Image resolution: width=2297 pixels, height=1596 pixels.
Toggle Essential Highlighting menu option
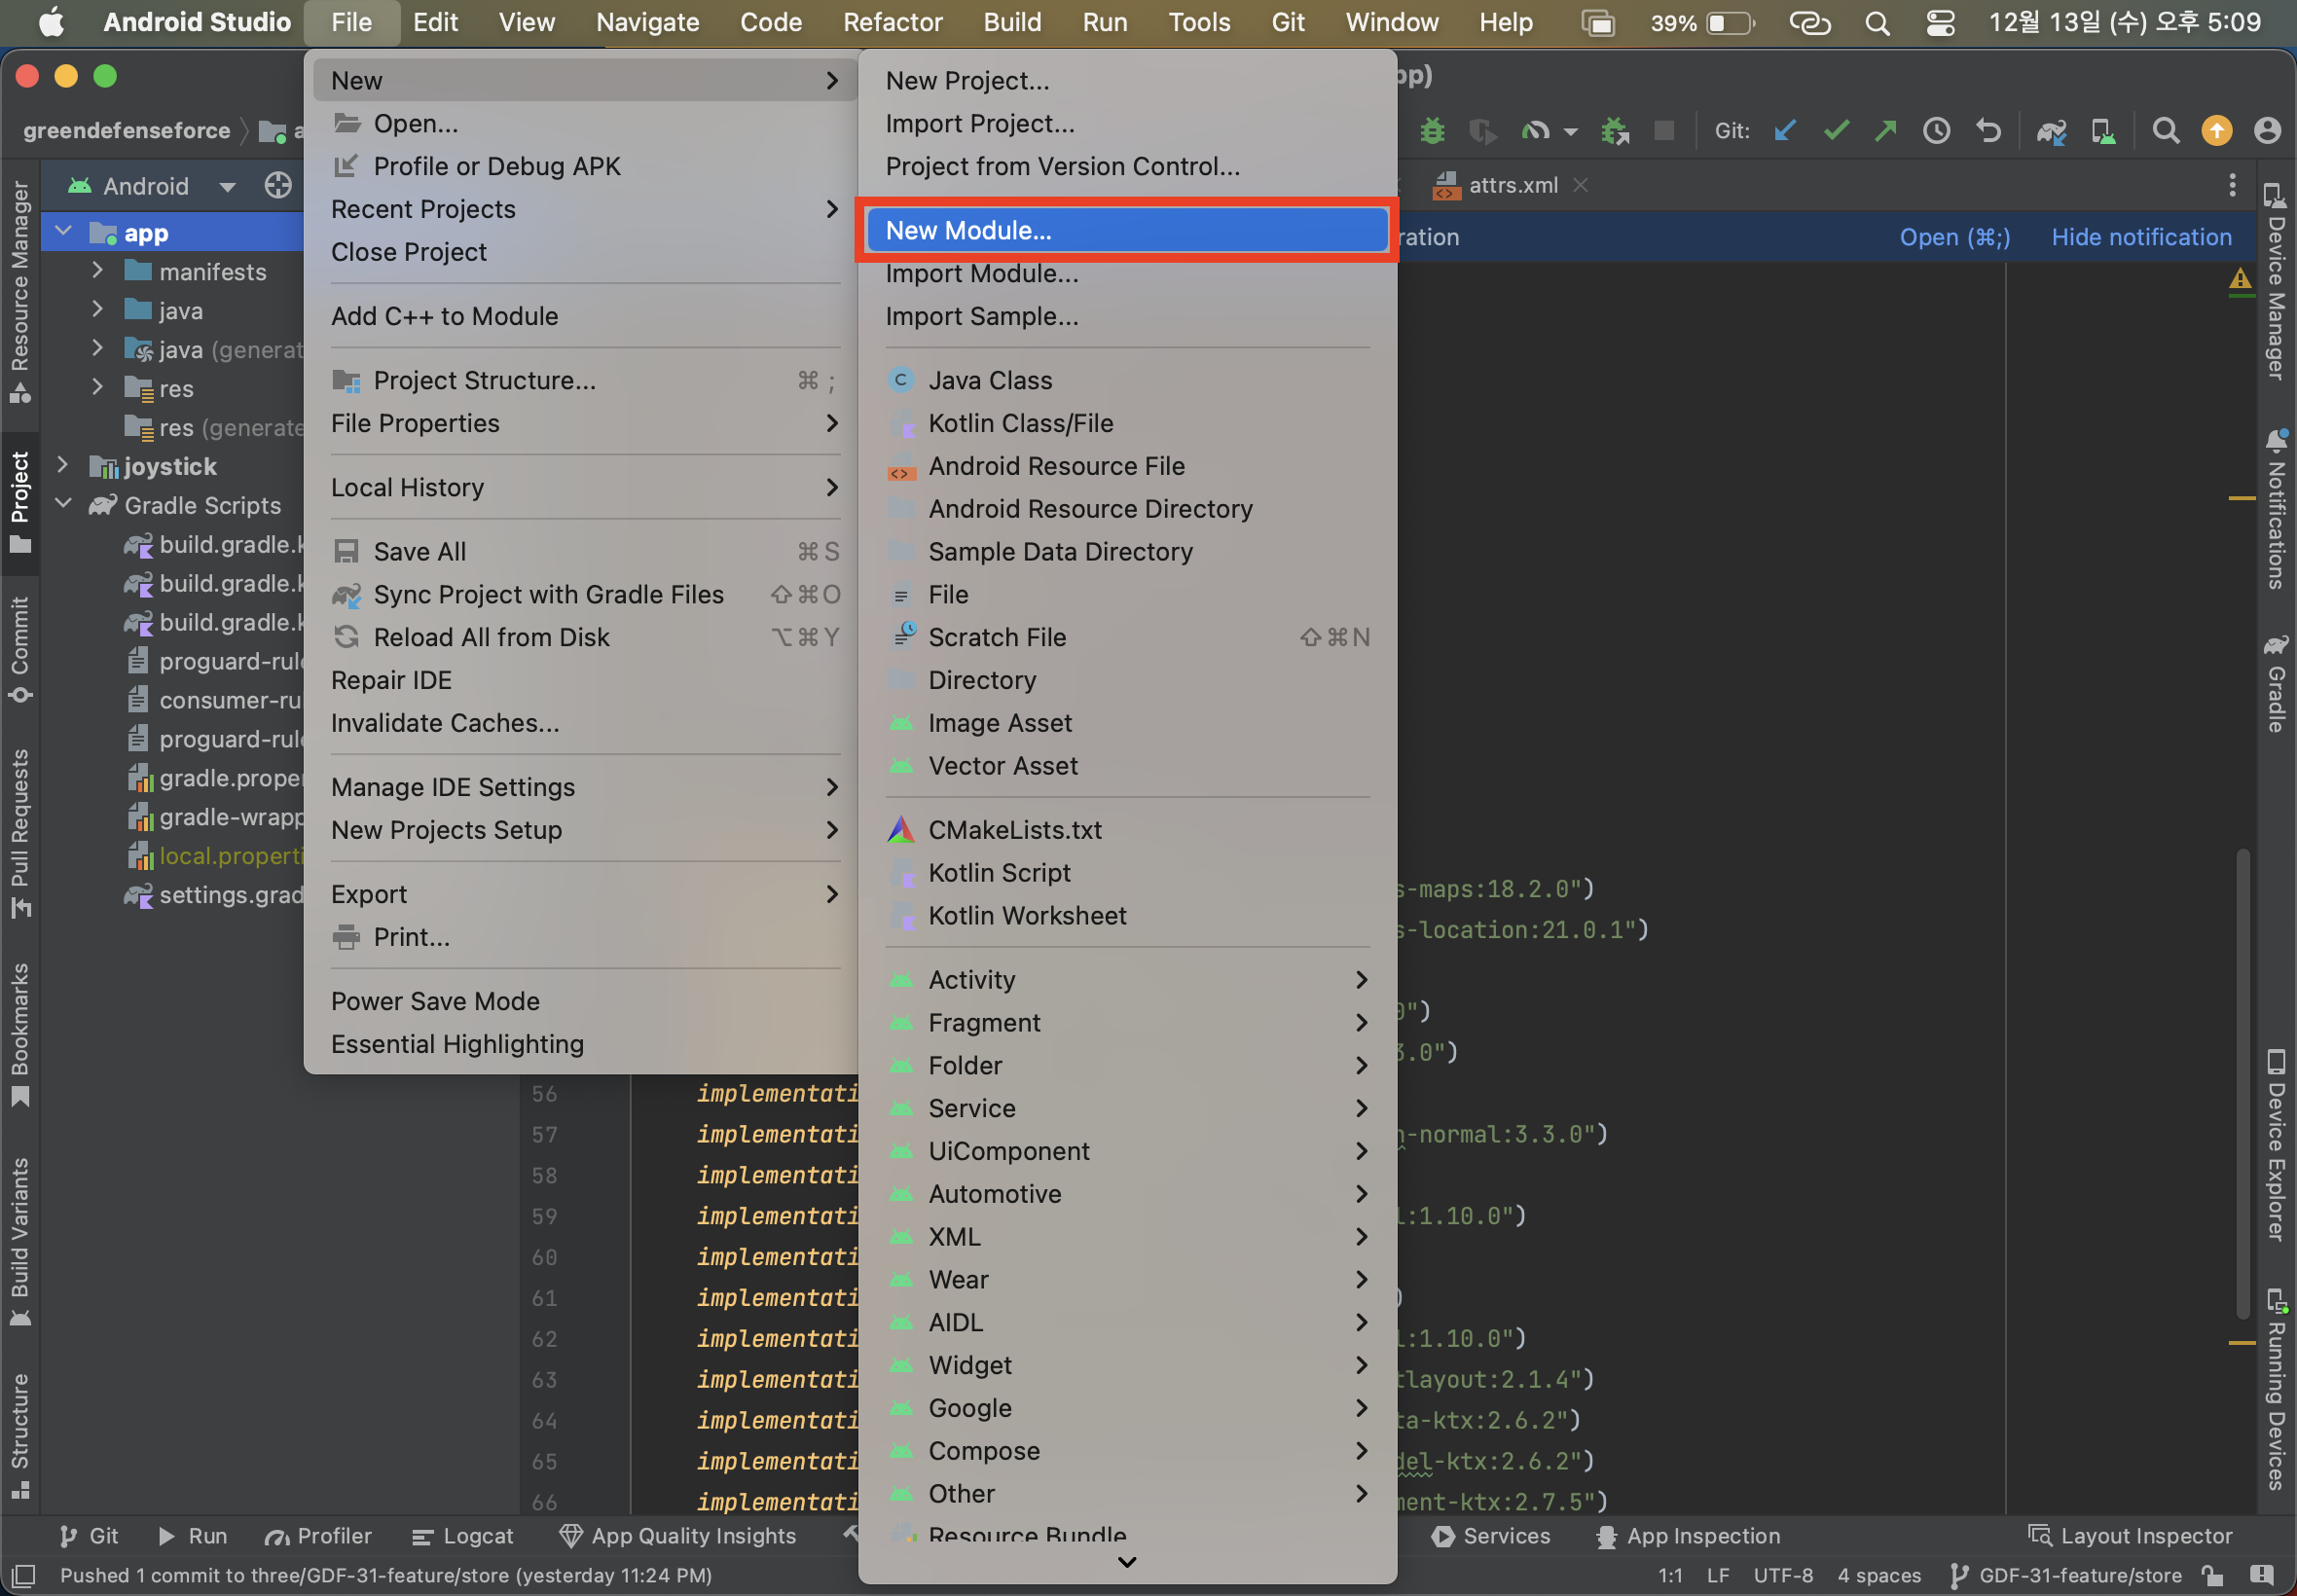457,1044
